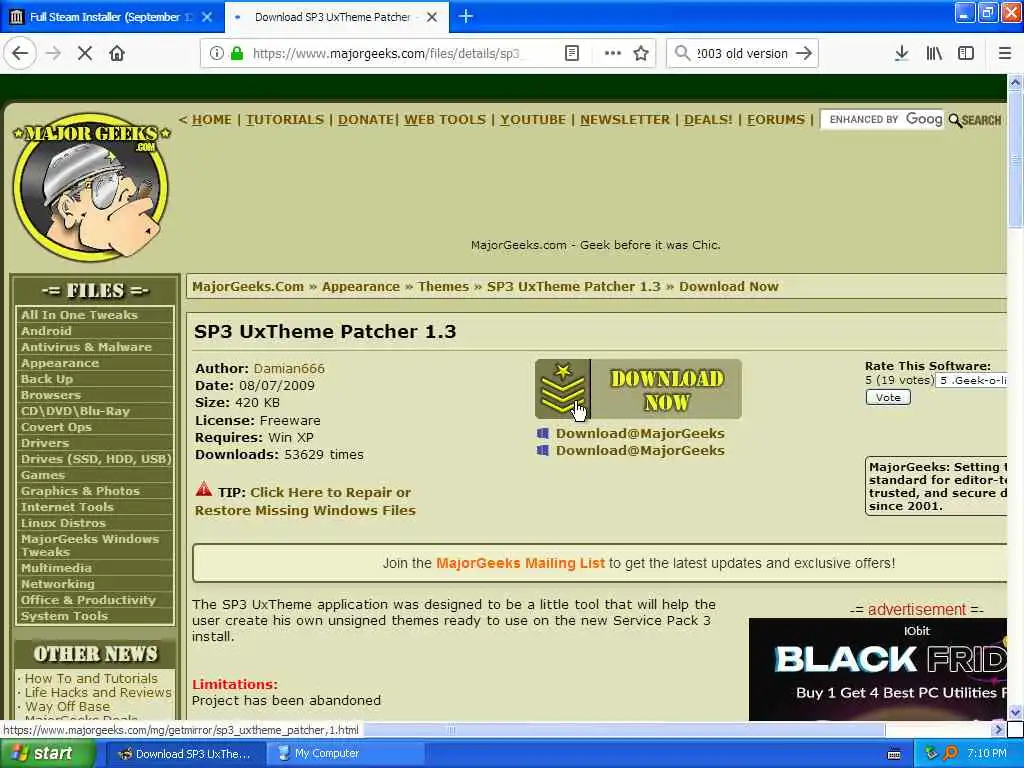Open the library bookmarks icon
The height and width of the screenshot is (768, 1024).
(x=934, y=54)
